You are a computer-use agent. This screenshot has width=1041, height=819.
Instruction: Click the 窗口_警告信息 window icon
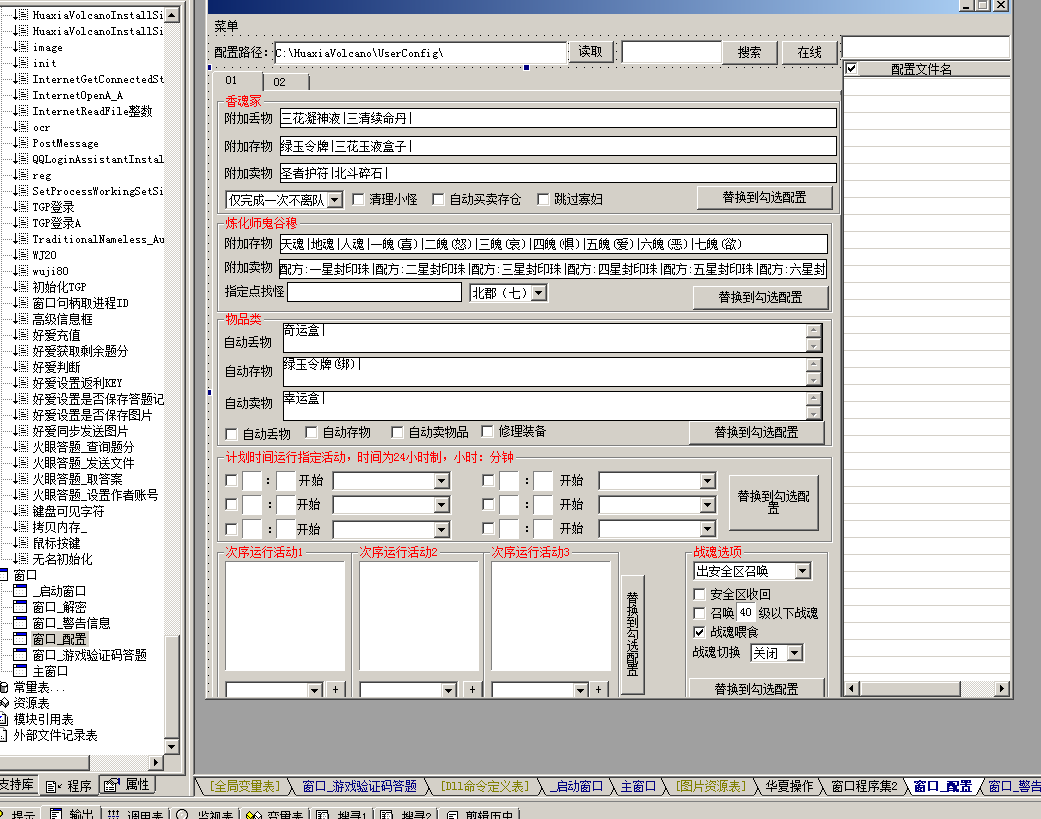click(21, 623)
